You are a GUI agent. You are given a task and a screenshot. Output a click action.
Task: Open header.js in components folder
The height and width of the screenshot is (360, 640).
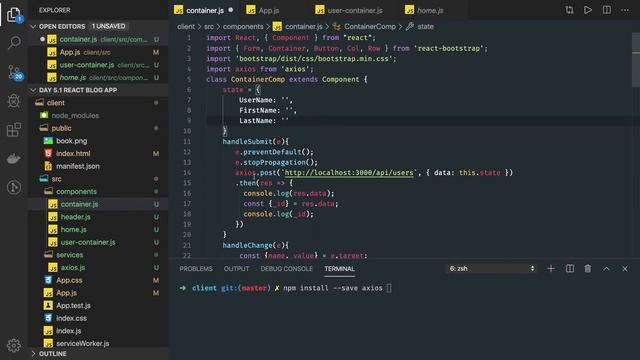tap(76, 217)
